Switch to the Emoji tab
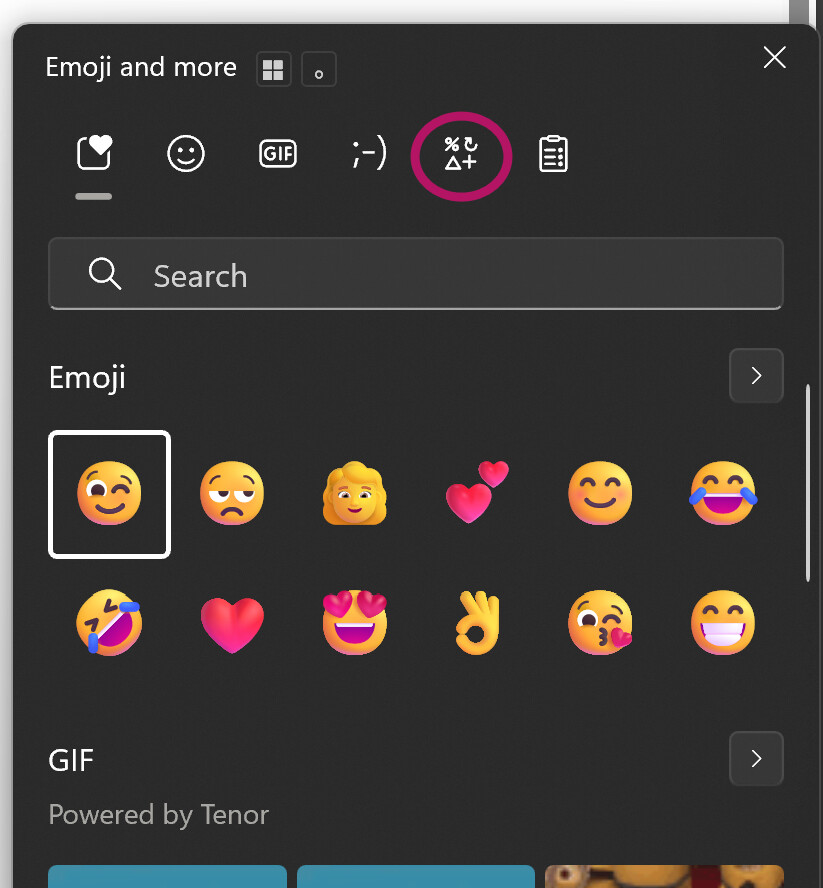 [186, 154]
